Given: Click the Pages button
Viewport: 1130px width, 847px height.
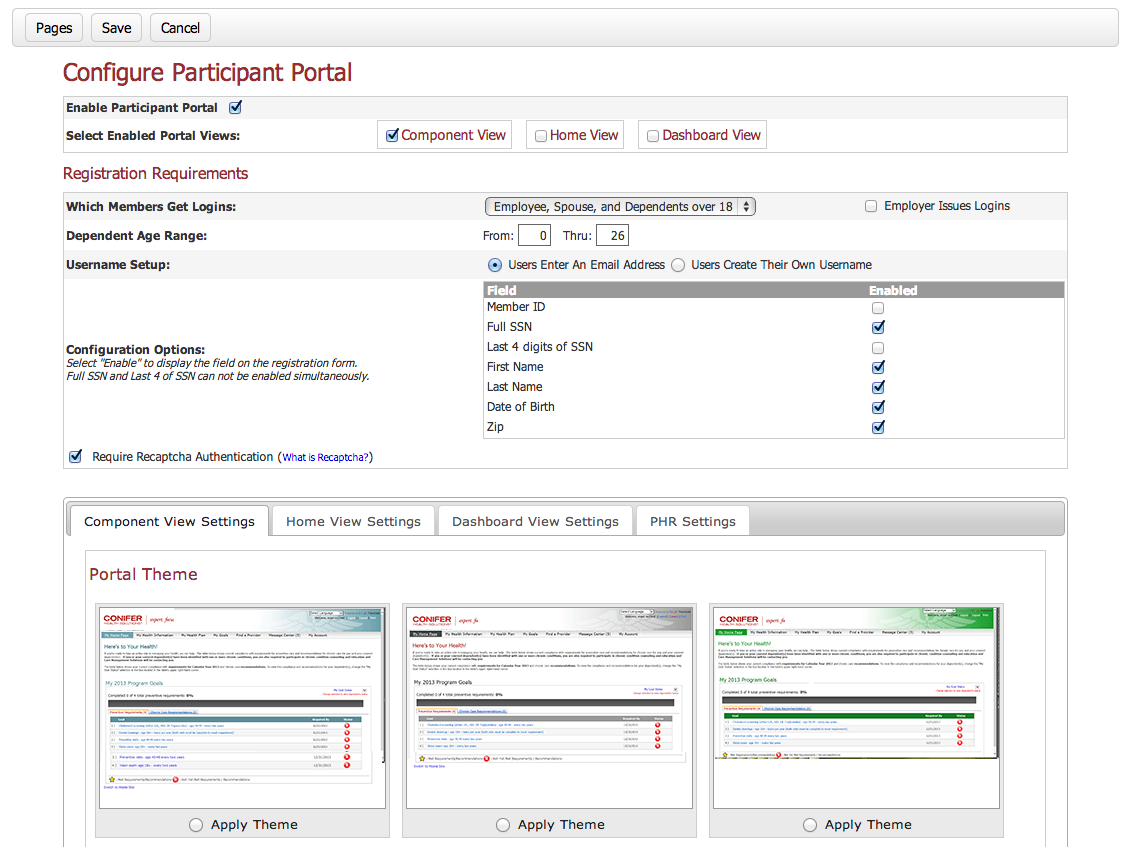Looking at the screenshot, I should [54, 28].
